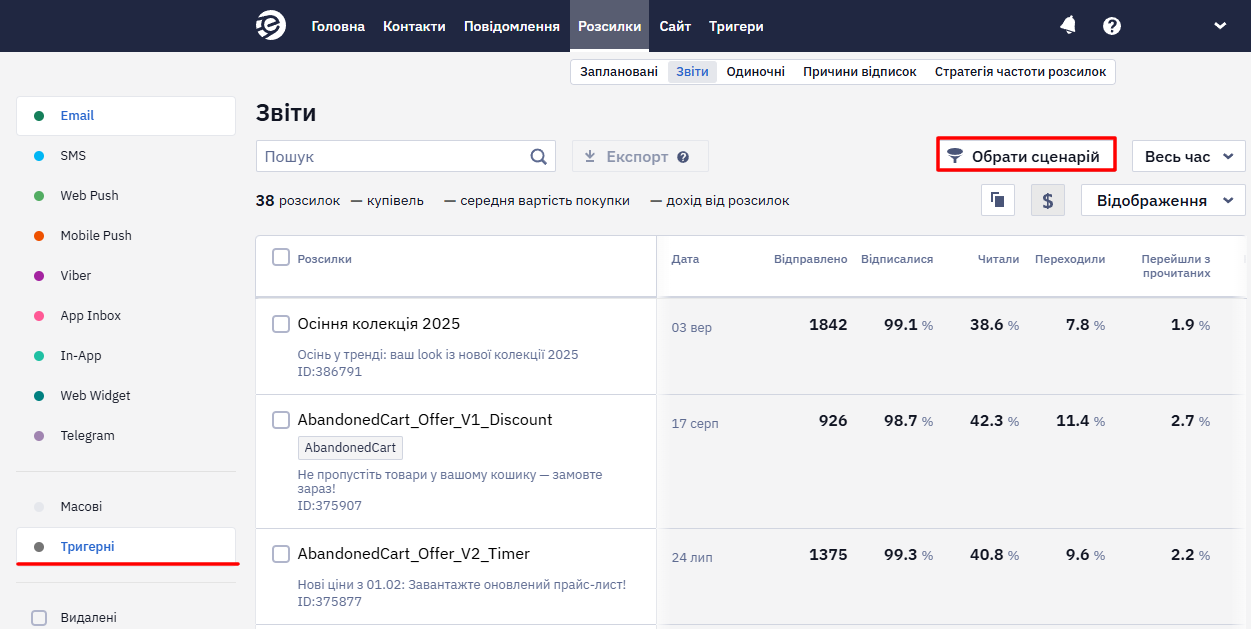Open Головна in top navigation
The width and height of the screenshot is (1251, 629).
tap(338, 26)
